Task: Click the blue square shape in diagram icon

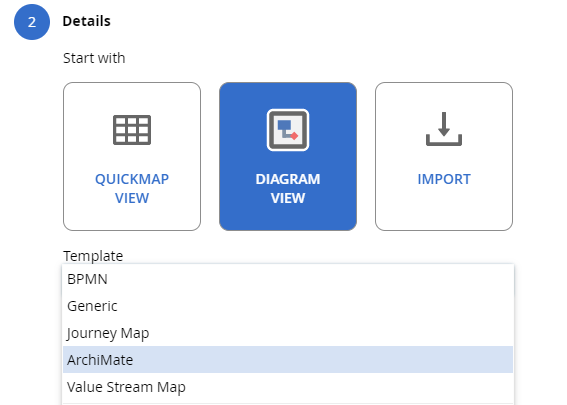Action: 284,125
